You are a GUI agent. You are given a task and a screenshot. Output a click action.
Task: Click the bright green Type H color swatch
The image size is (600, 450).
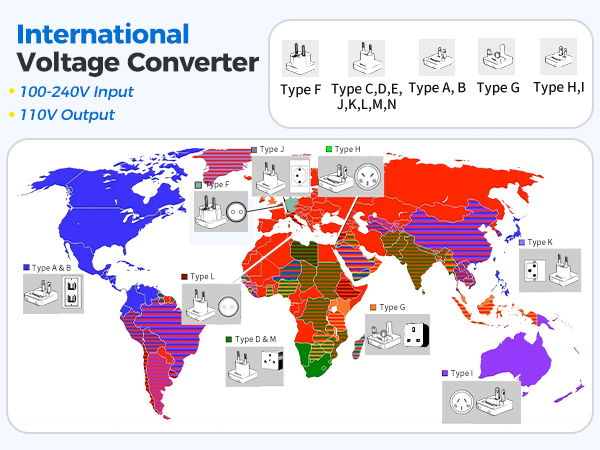329,149
